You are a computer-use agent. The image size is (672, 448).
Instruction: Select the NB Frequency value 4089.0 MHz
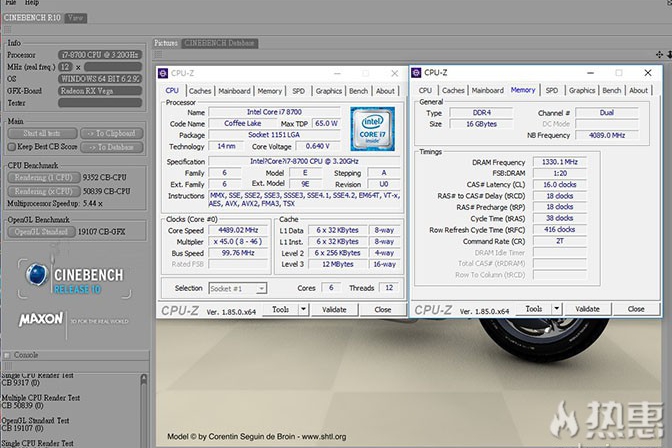[607, 135]
